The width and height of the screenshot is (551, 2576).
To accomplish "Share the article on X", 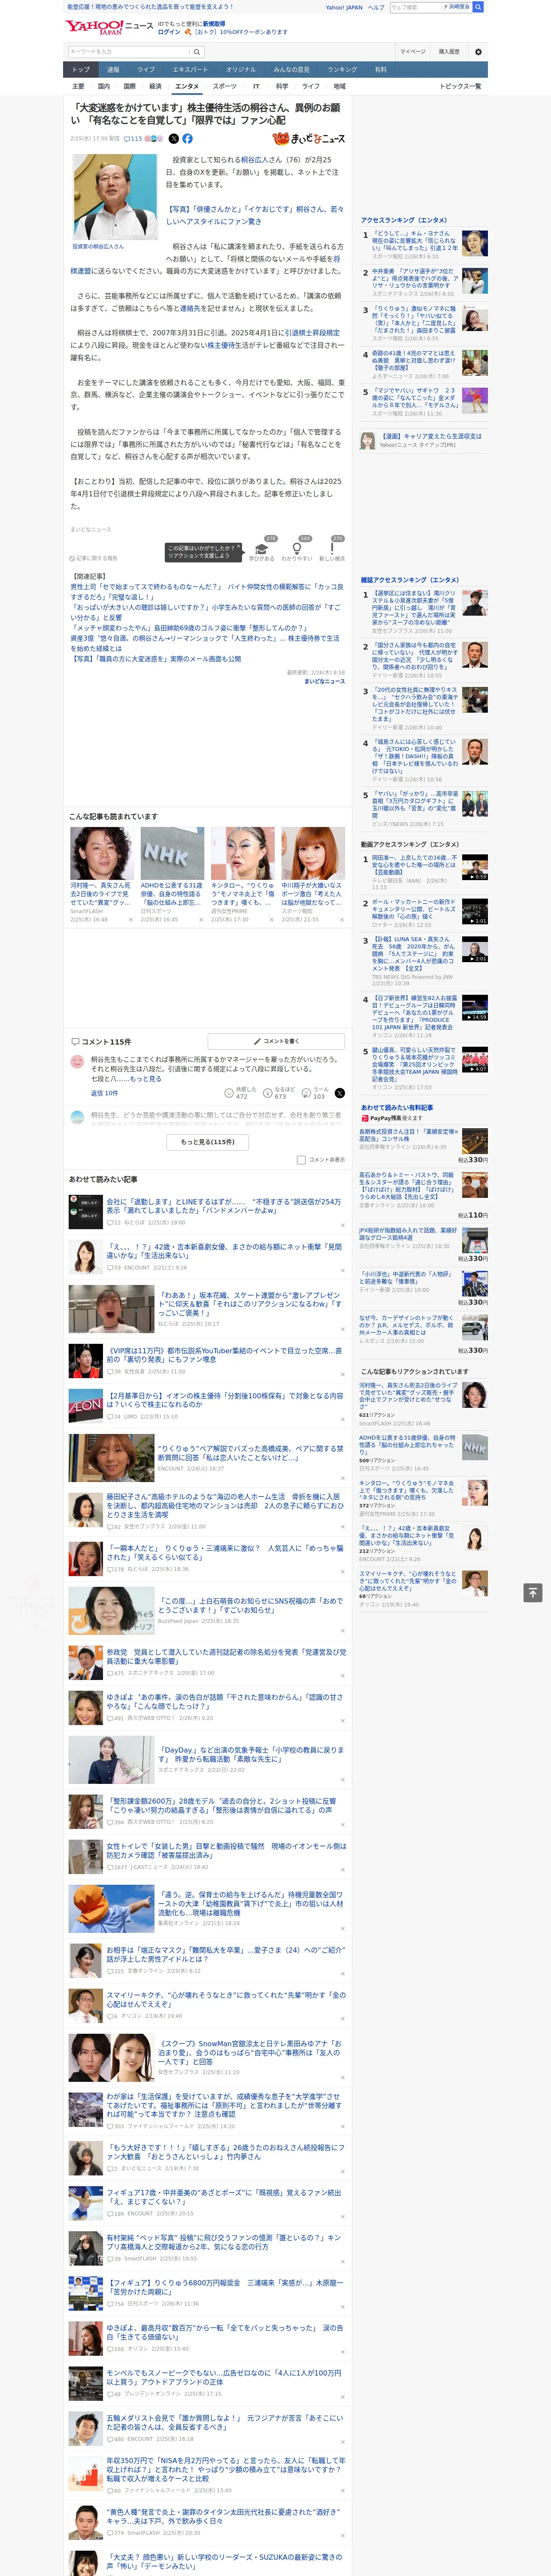I will pos(174,139).
